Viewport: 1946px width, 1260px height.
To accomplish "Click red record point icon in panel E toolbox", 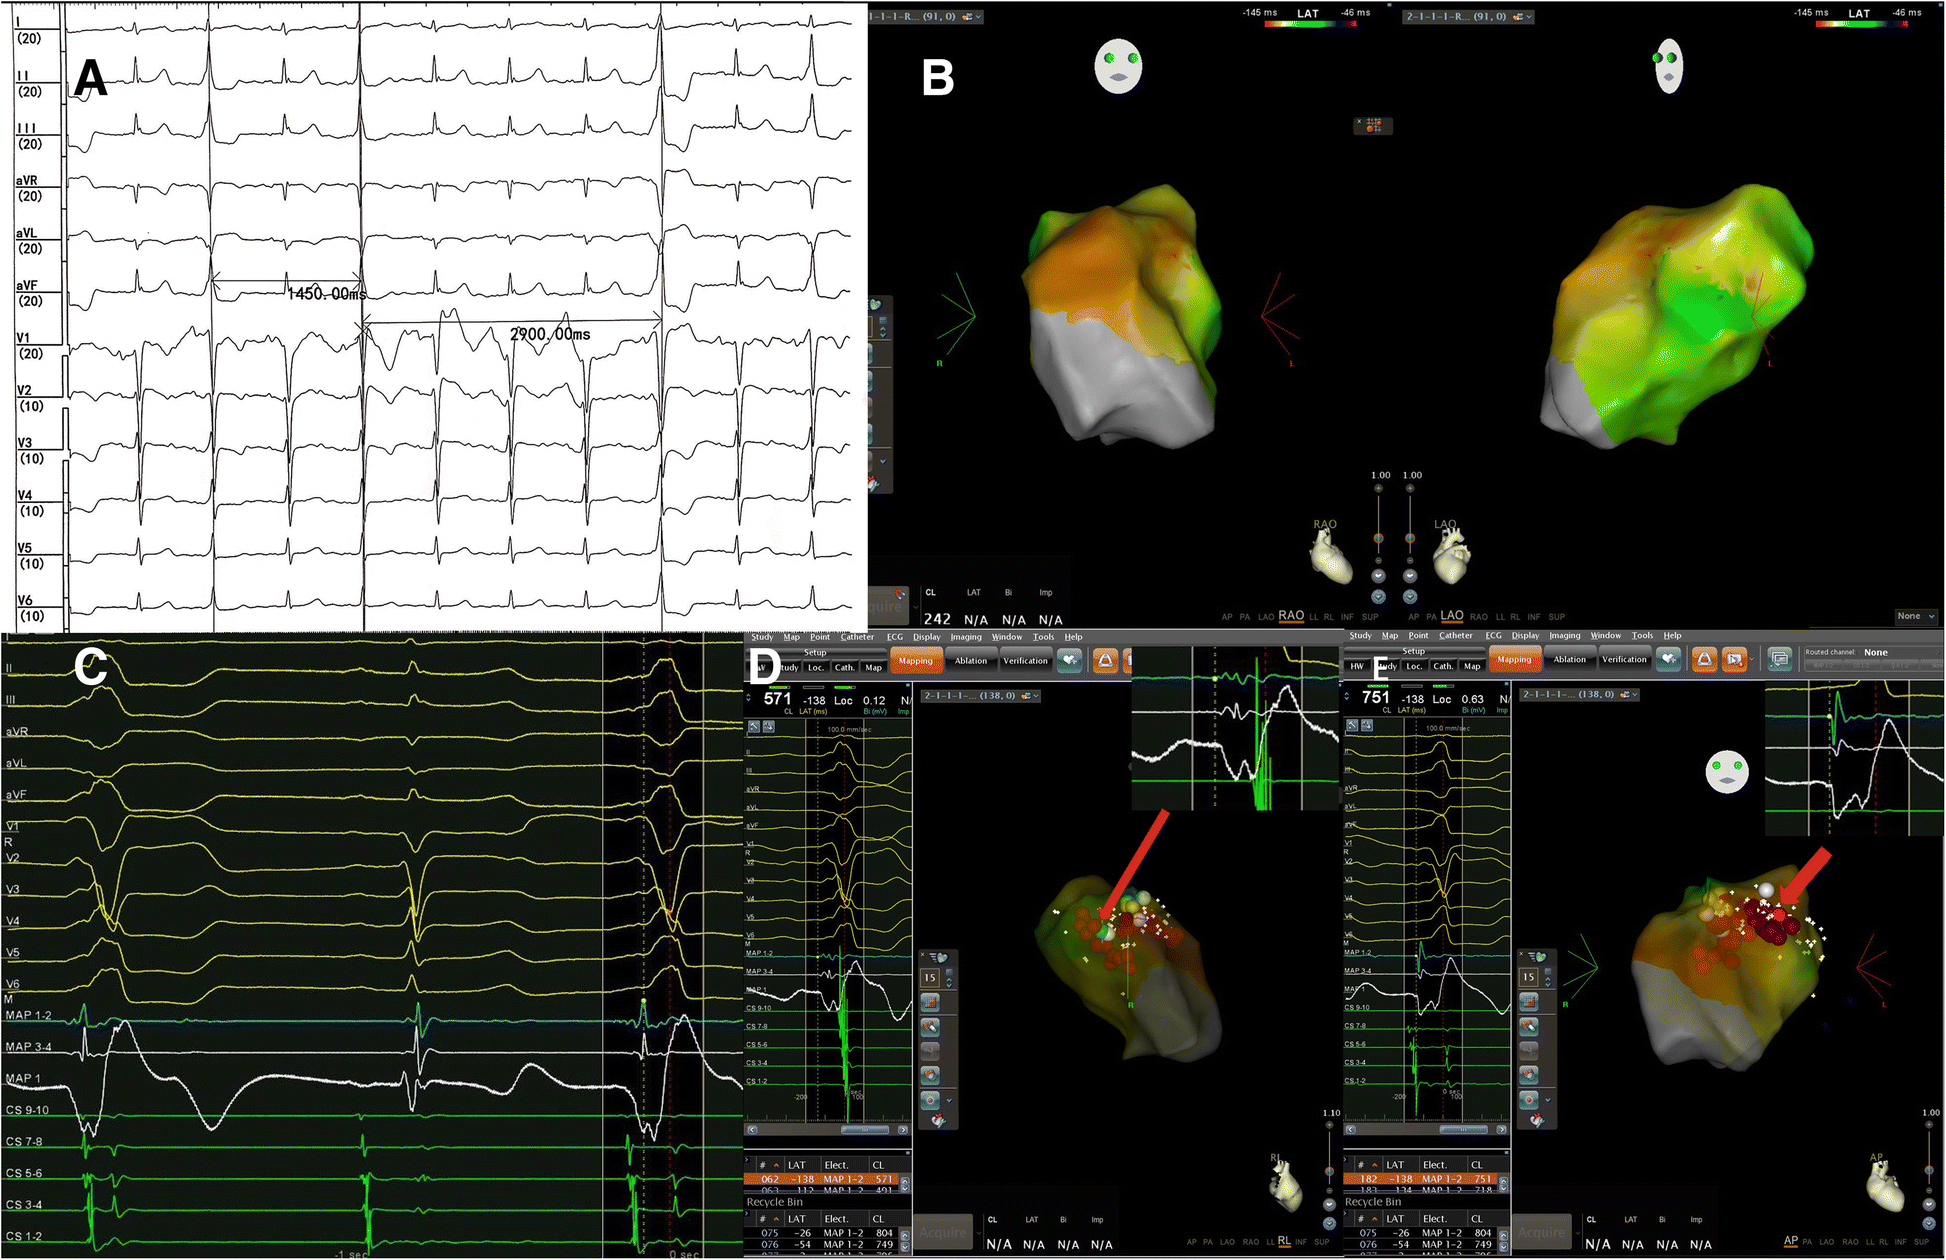I will pyautogui.click(x=1528, y=1100).
